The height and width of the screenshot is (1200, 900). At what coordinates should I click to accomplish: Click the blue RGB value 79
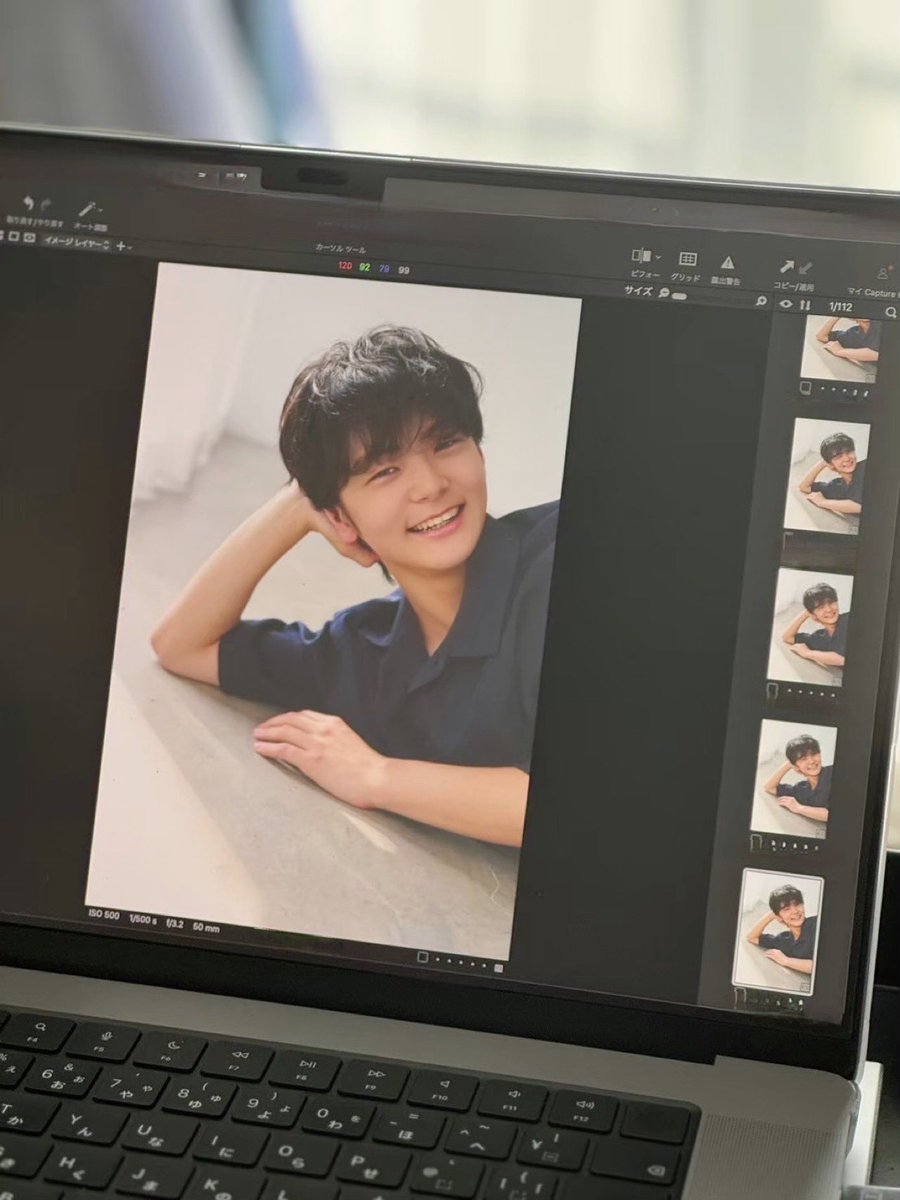click(x=384, y=268)
